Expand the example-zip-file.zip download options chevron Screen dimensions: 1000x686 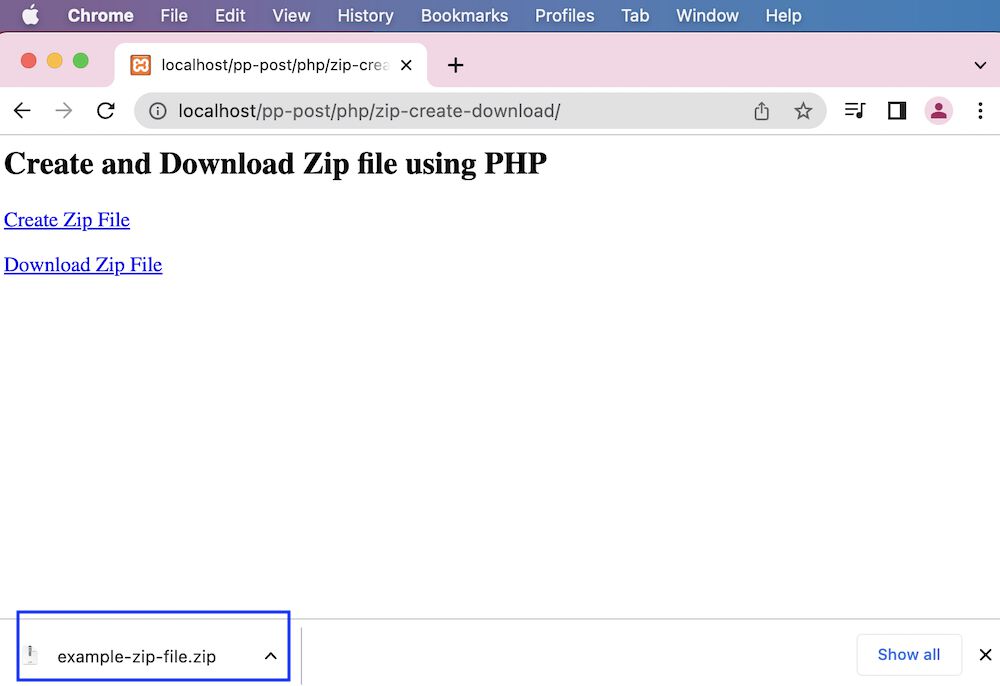pyautogui.click(x=270, y=656)
